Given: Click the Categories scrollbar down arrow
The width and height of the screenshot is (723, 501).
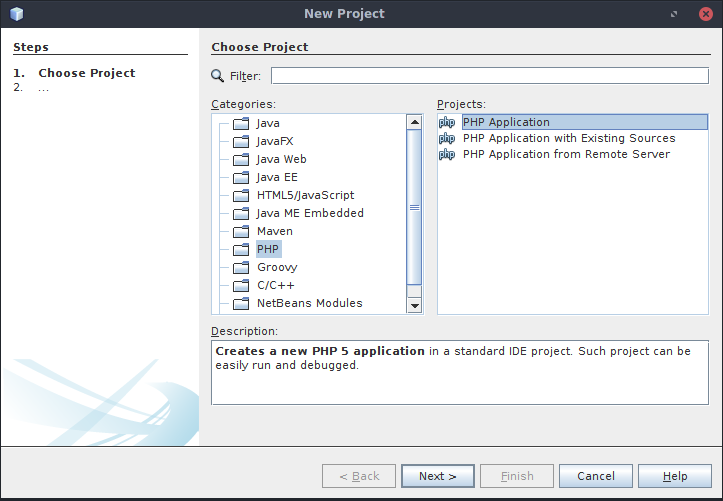Looking at the screenshot, I should point(415,306).
